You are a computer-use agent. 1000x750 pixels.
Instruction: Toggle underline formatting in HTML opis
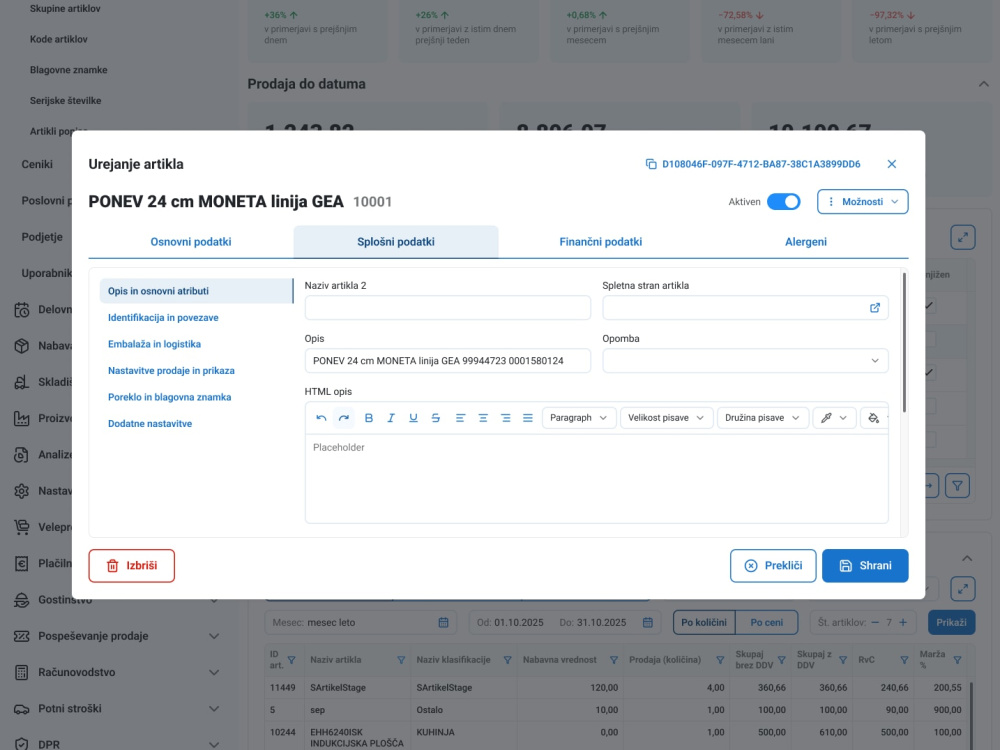[413, 418]
